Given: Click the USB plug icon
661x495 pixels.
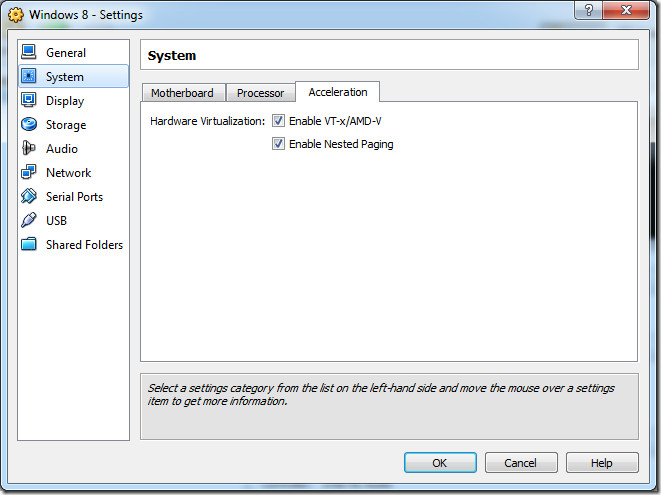Looking at the screenshot, I should (x=29, y=220).
